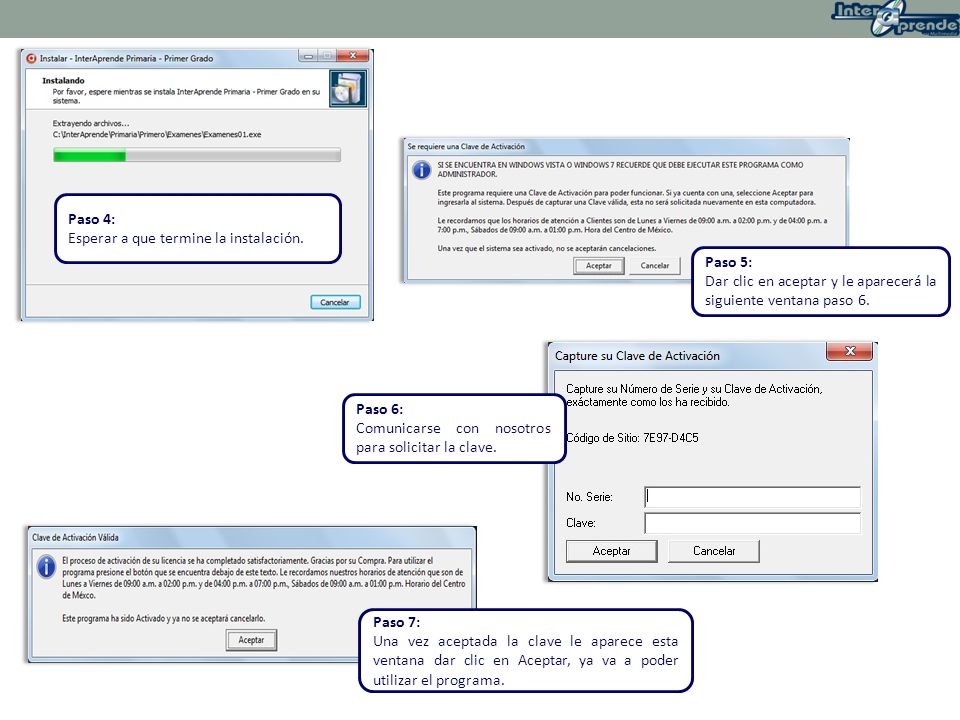Screen dimensions: 960x720
Task: Click 'Clave de Activación Válida' title text
Action: (x=75, y=538)
